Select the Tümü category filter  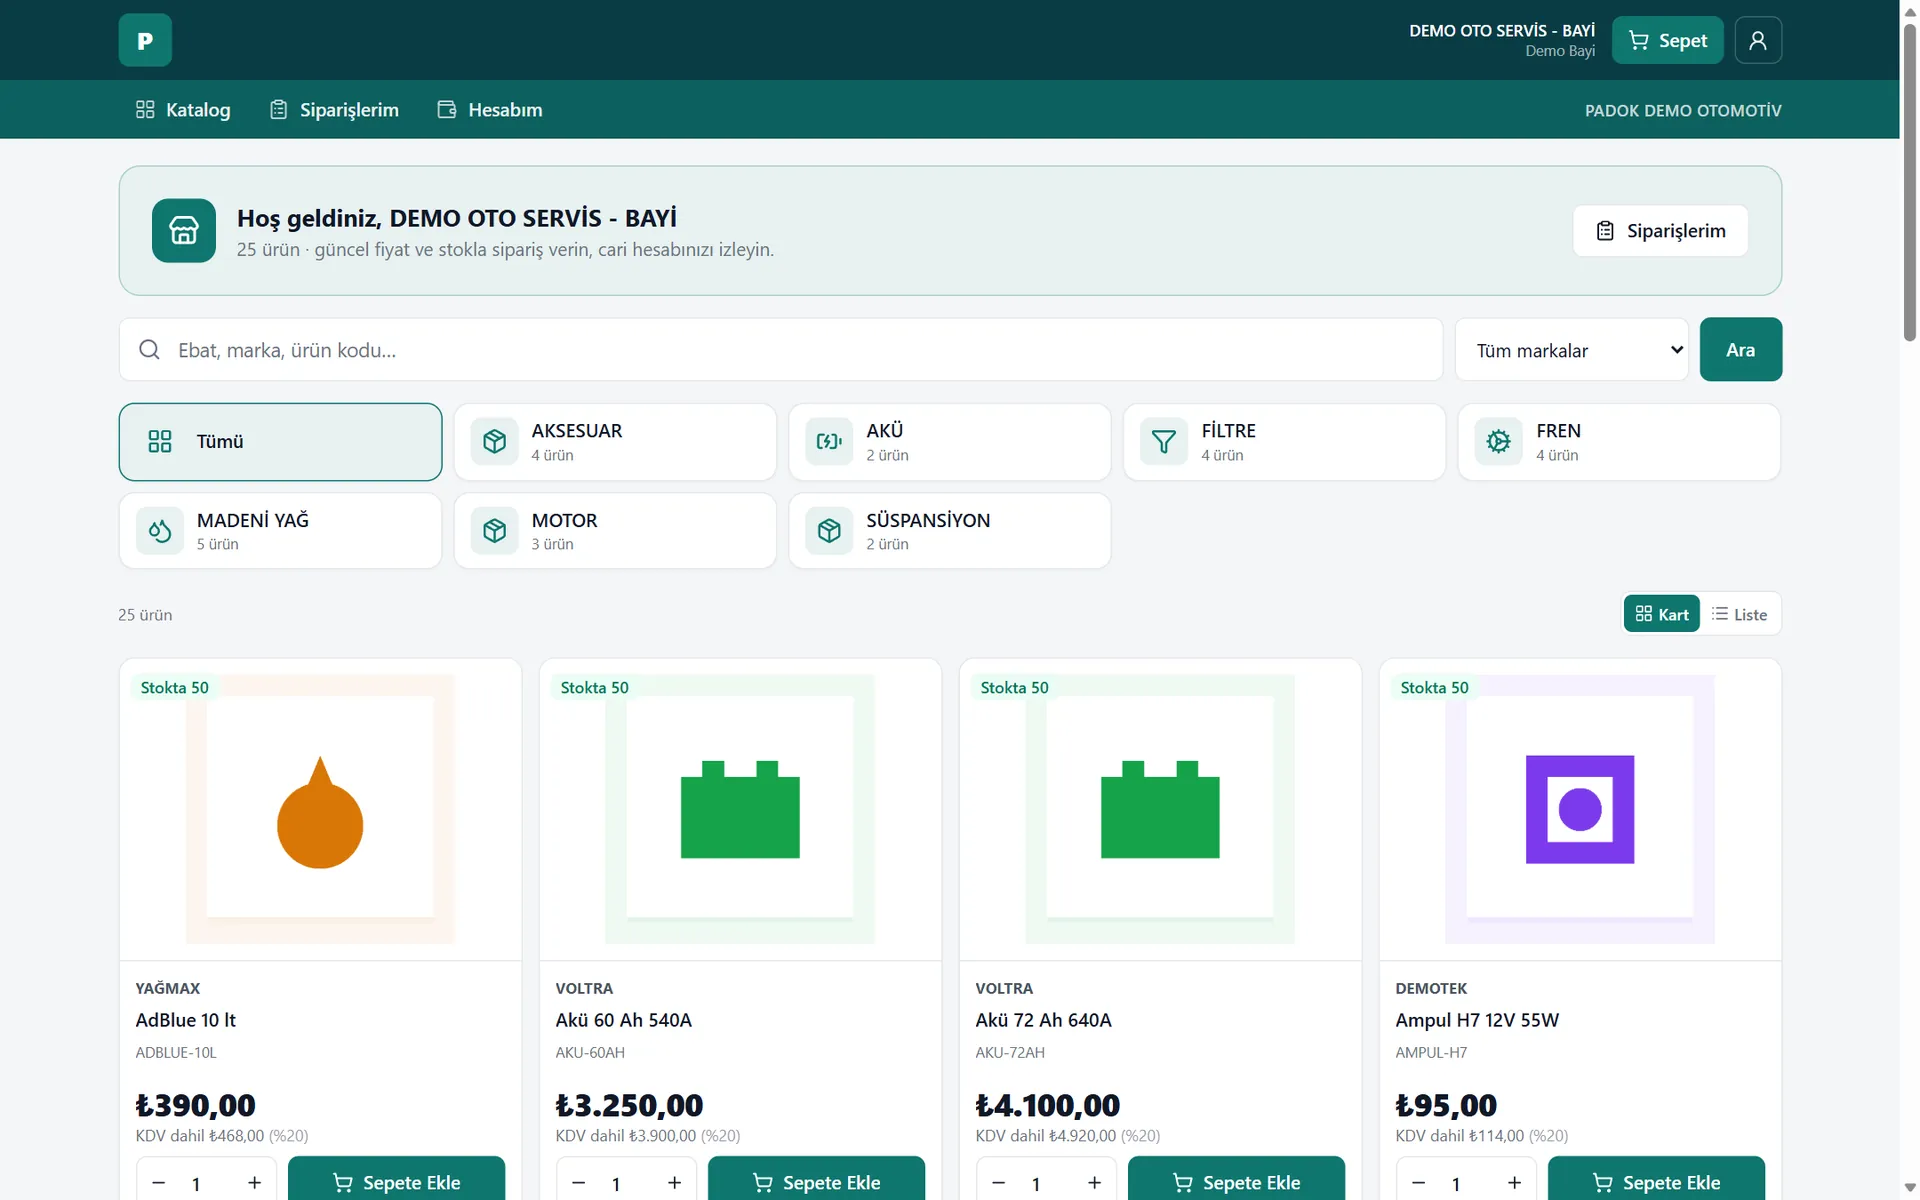point(280,441)
